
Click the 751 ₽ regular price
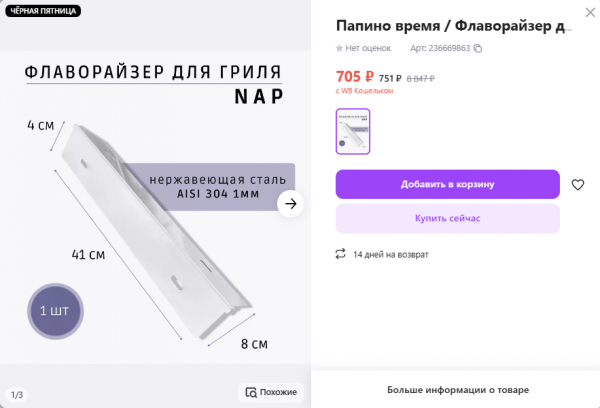(x=390, y=78)
